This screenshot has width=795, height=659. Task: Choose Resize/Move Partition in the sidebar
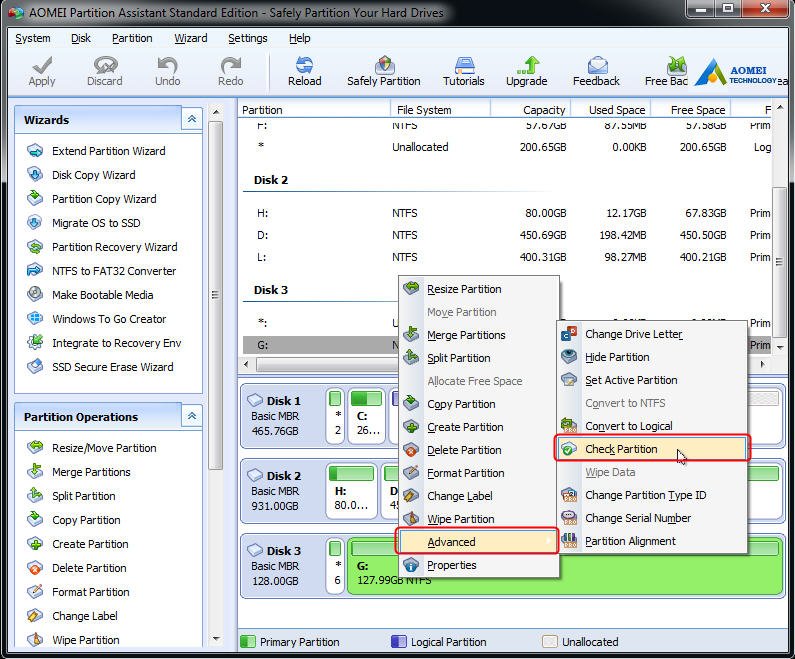pos(91,448)
